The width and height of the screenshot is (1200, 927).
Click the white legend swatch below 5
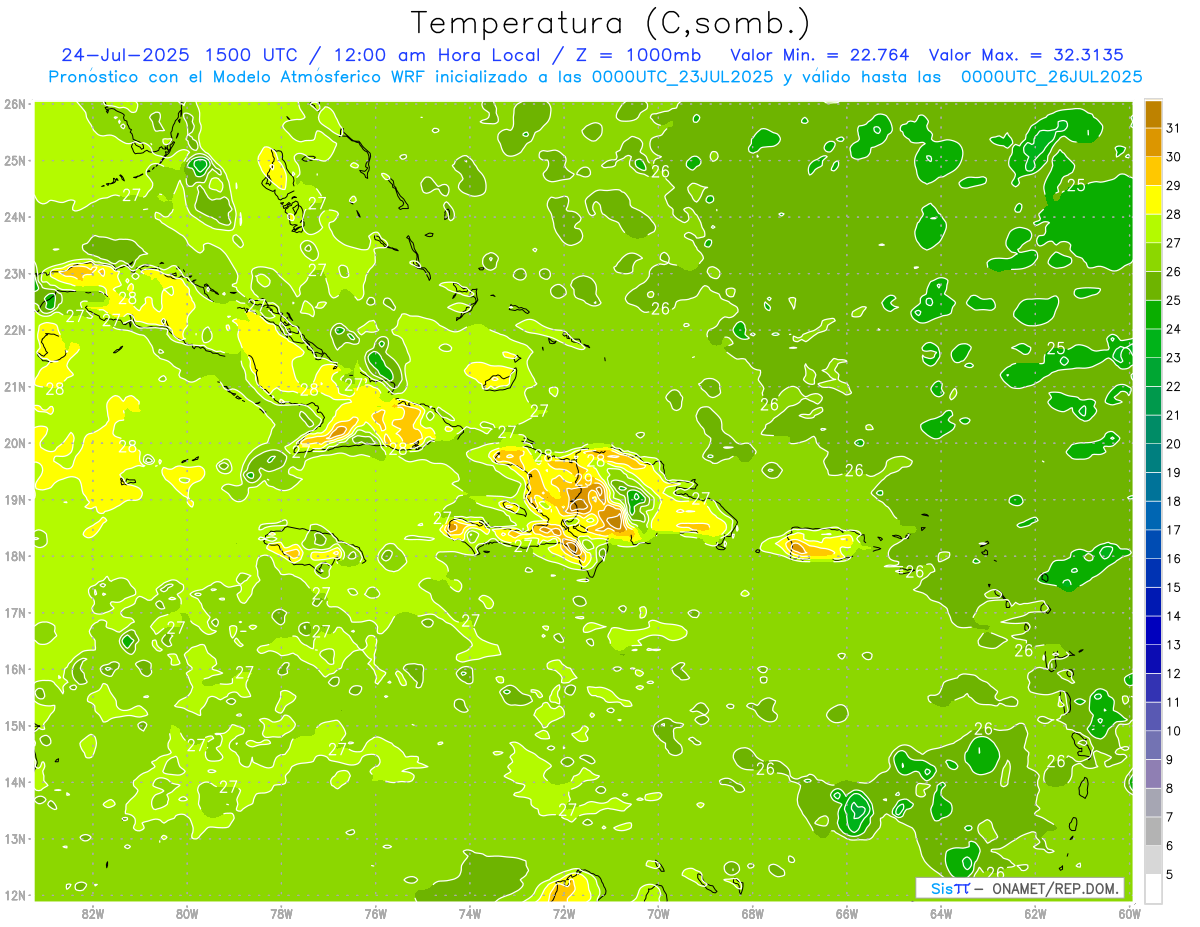click(1153, 888)
